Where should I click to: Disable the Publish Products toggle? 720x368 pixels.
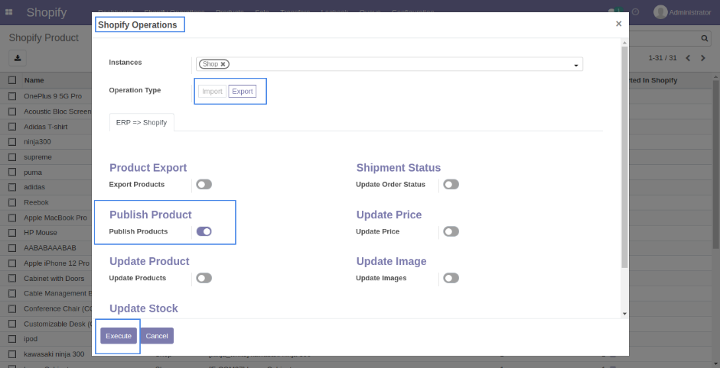(204, 232)
